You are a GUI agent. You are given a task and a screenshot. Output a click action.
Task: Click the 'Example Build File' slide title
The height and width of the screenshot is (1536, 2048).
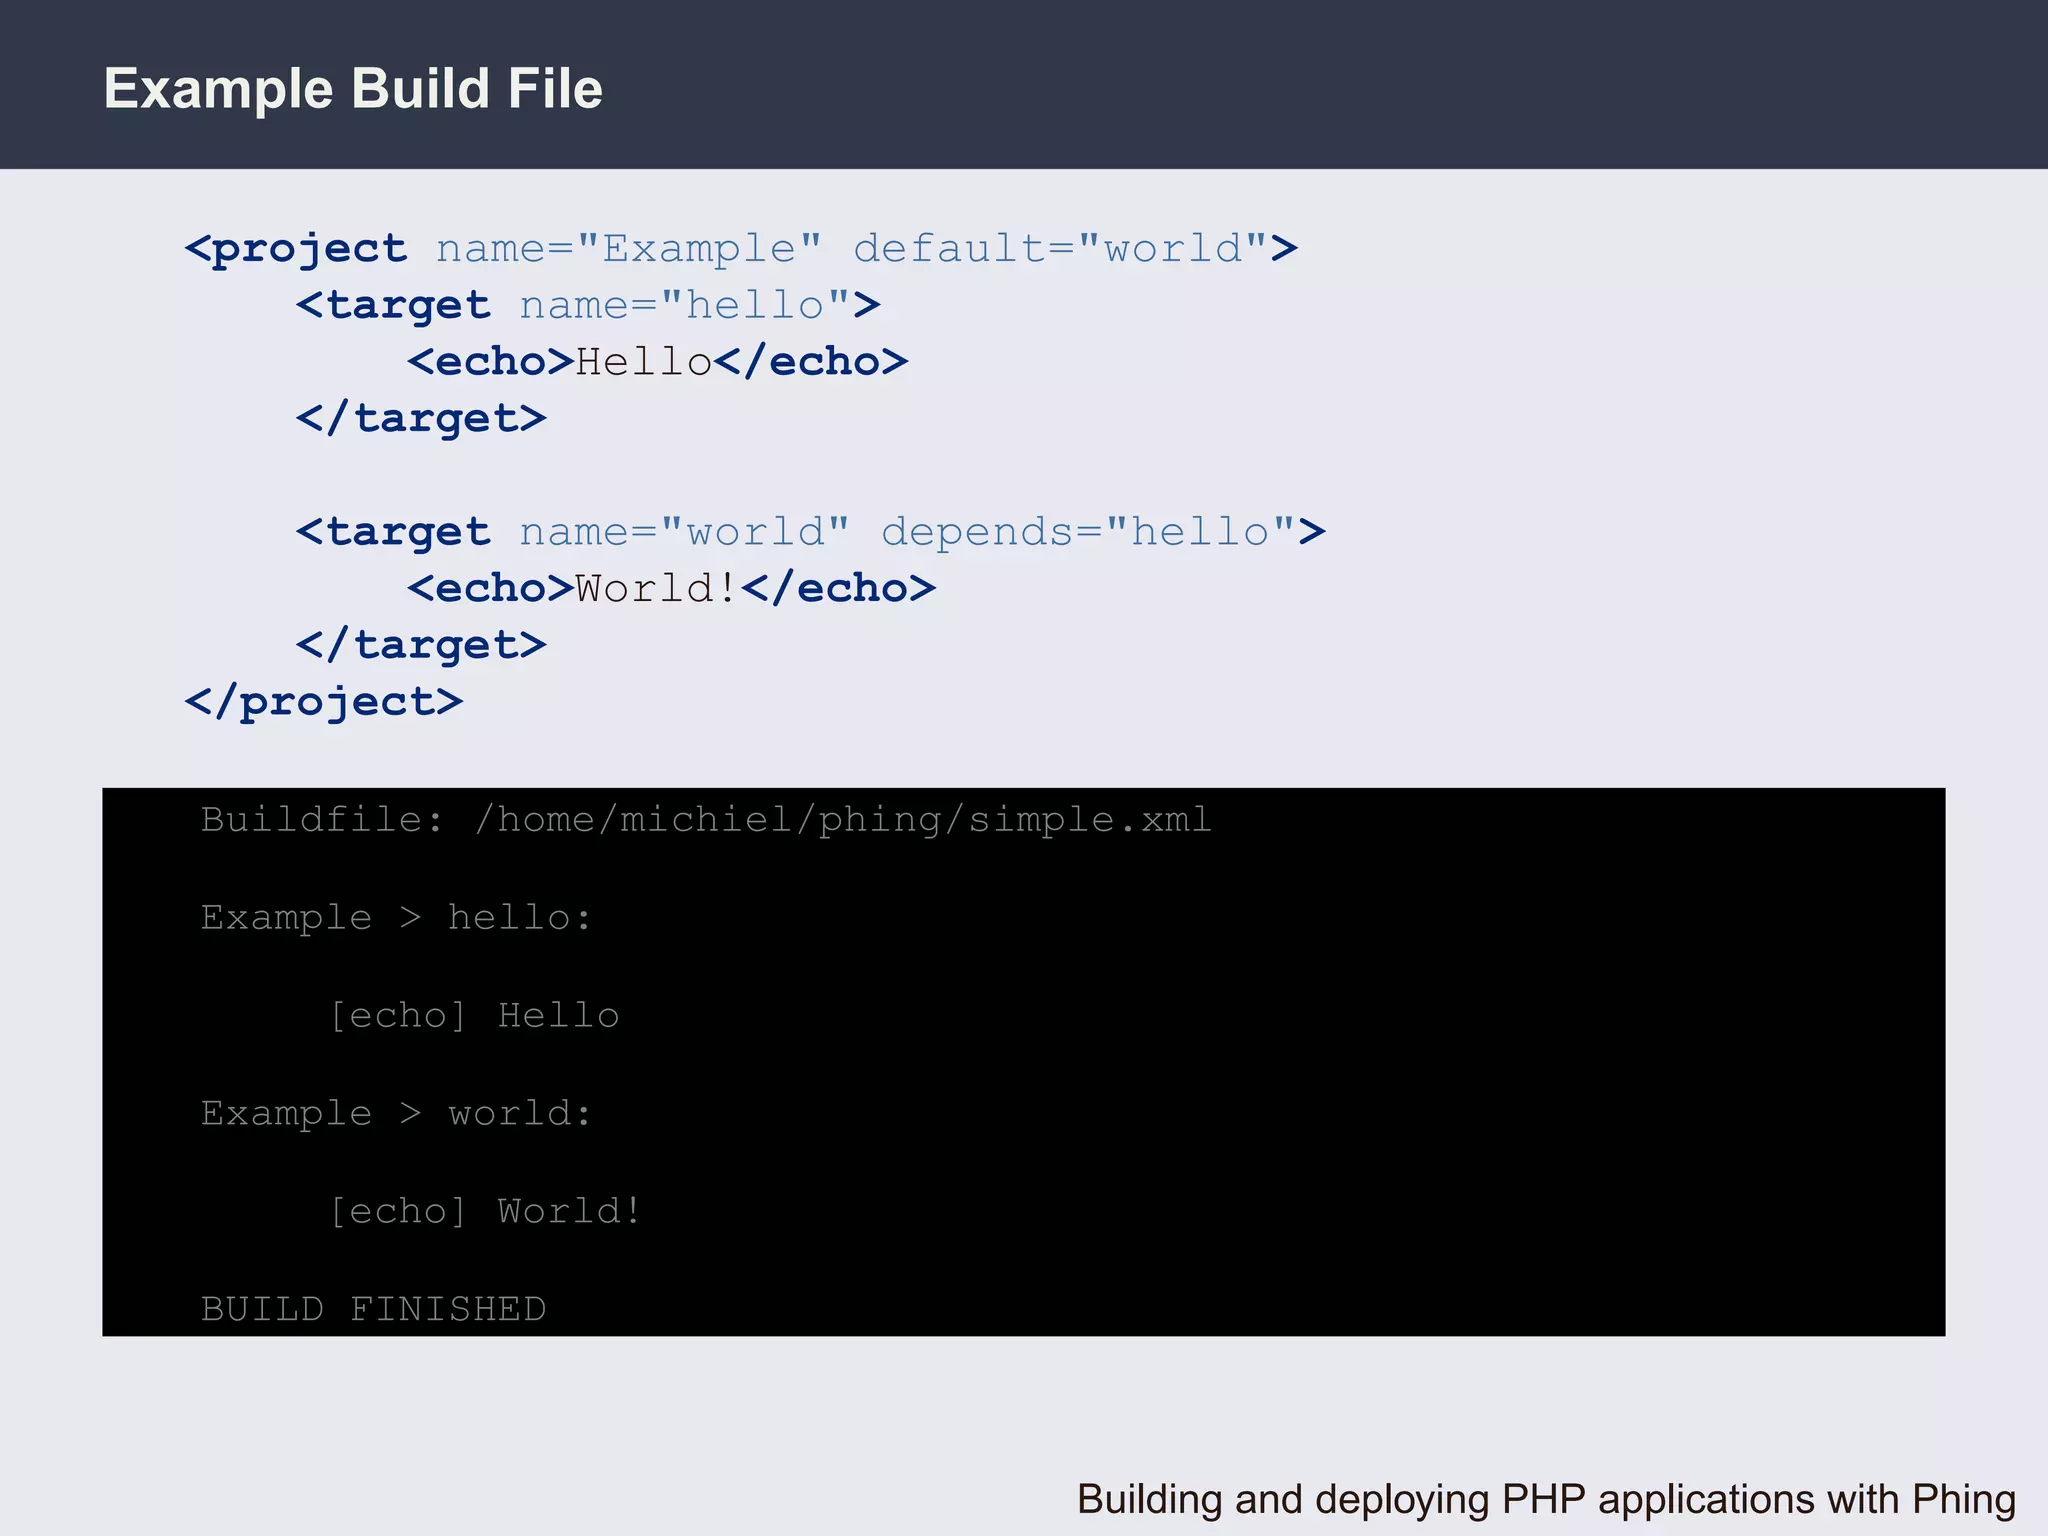click(353, 88)
